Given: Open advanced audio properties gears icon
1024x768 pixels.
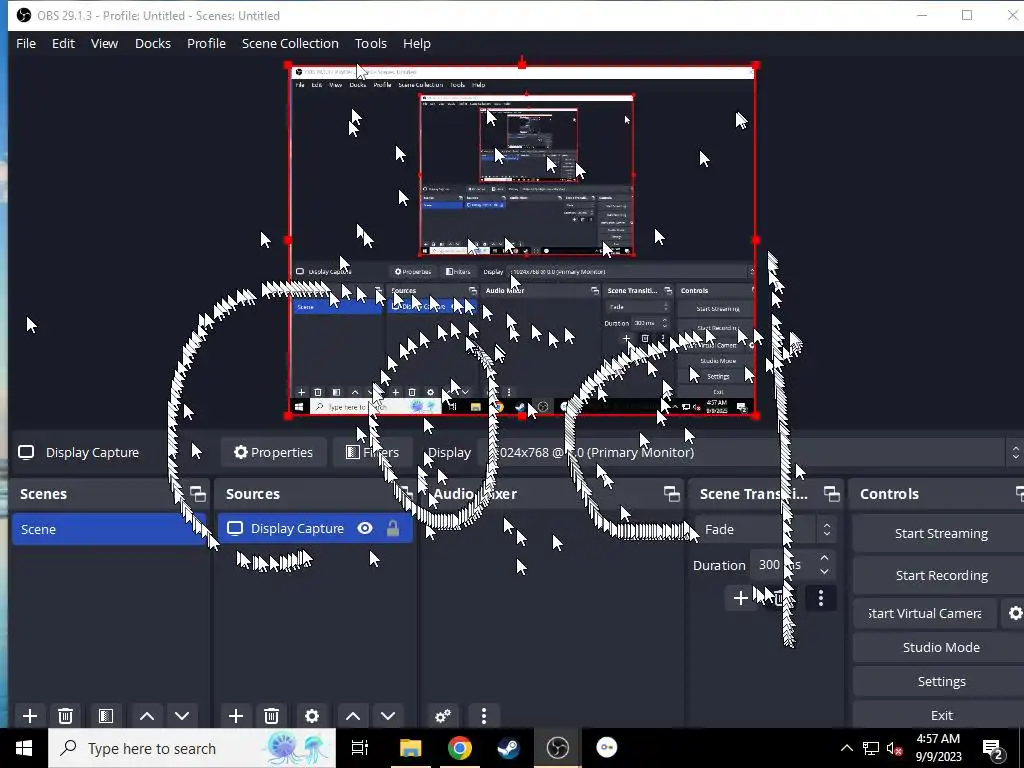Looking at the screenshot, I should [x=443, y=716].
